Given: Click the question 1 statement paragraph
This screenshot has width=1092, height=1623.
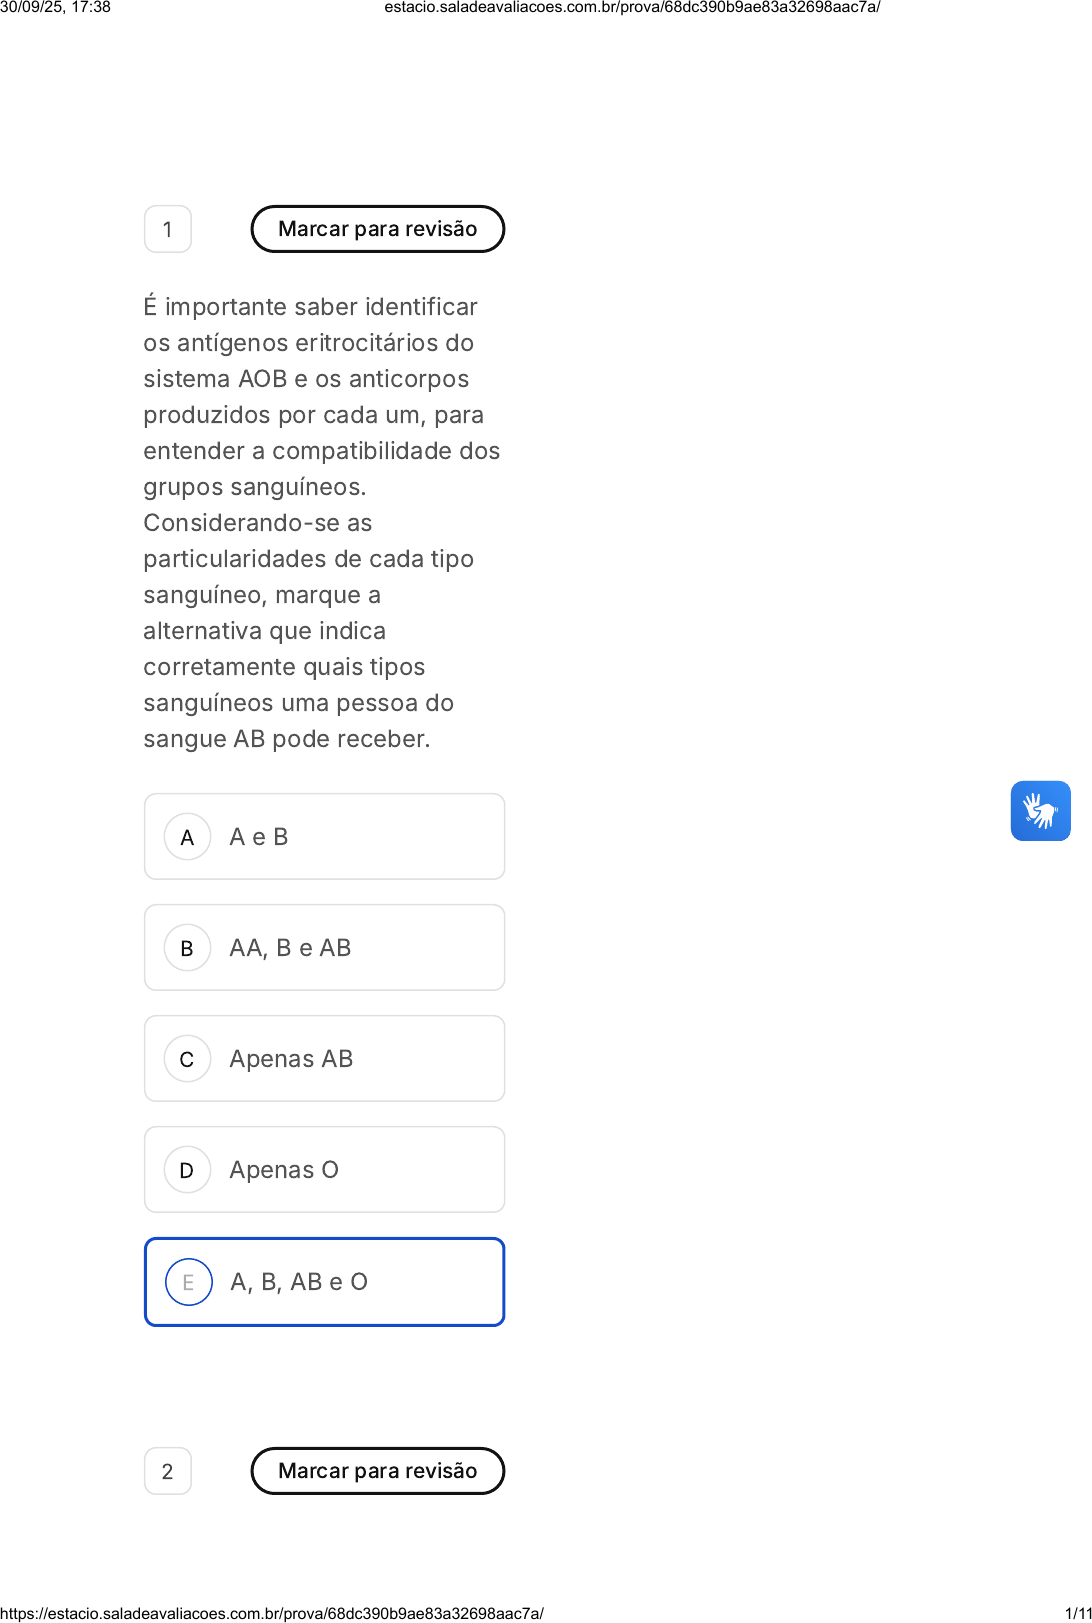Looking at the screenshot, I should [x=322, y=523].
